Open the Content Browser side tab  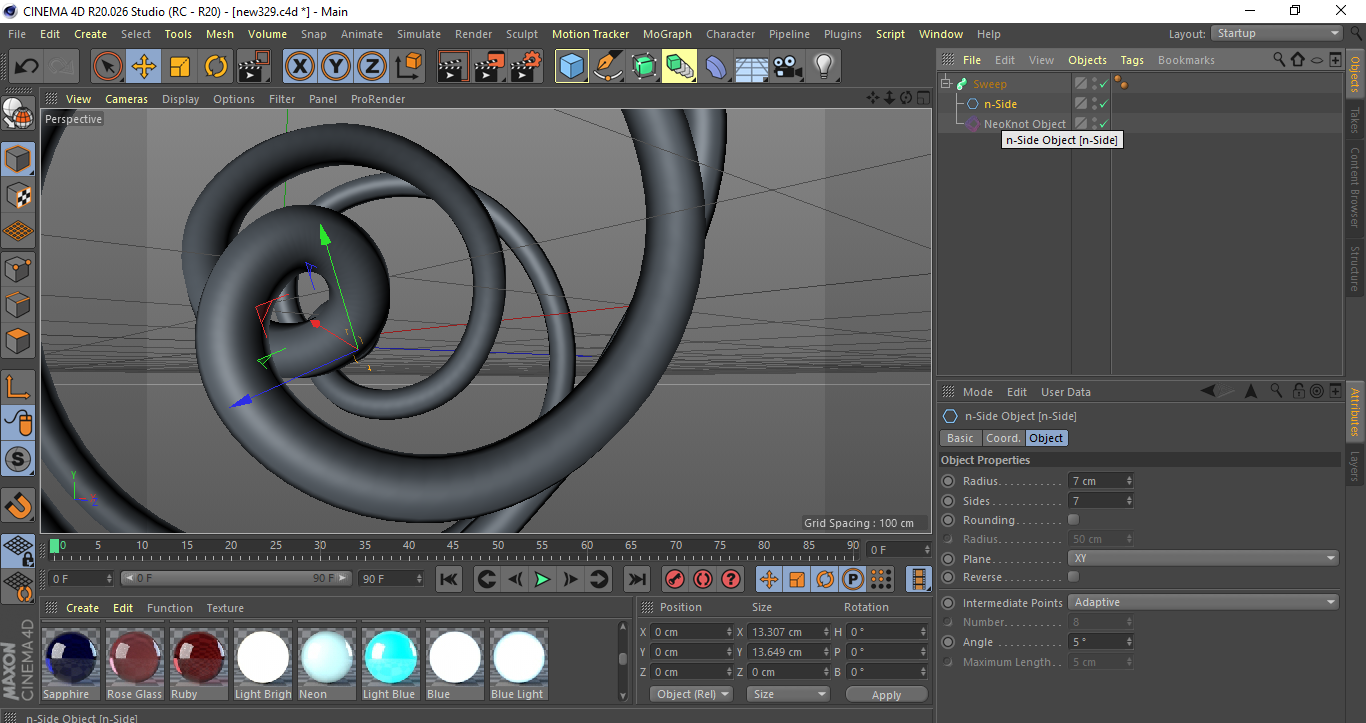[x=1355, y=186]
